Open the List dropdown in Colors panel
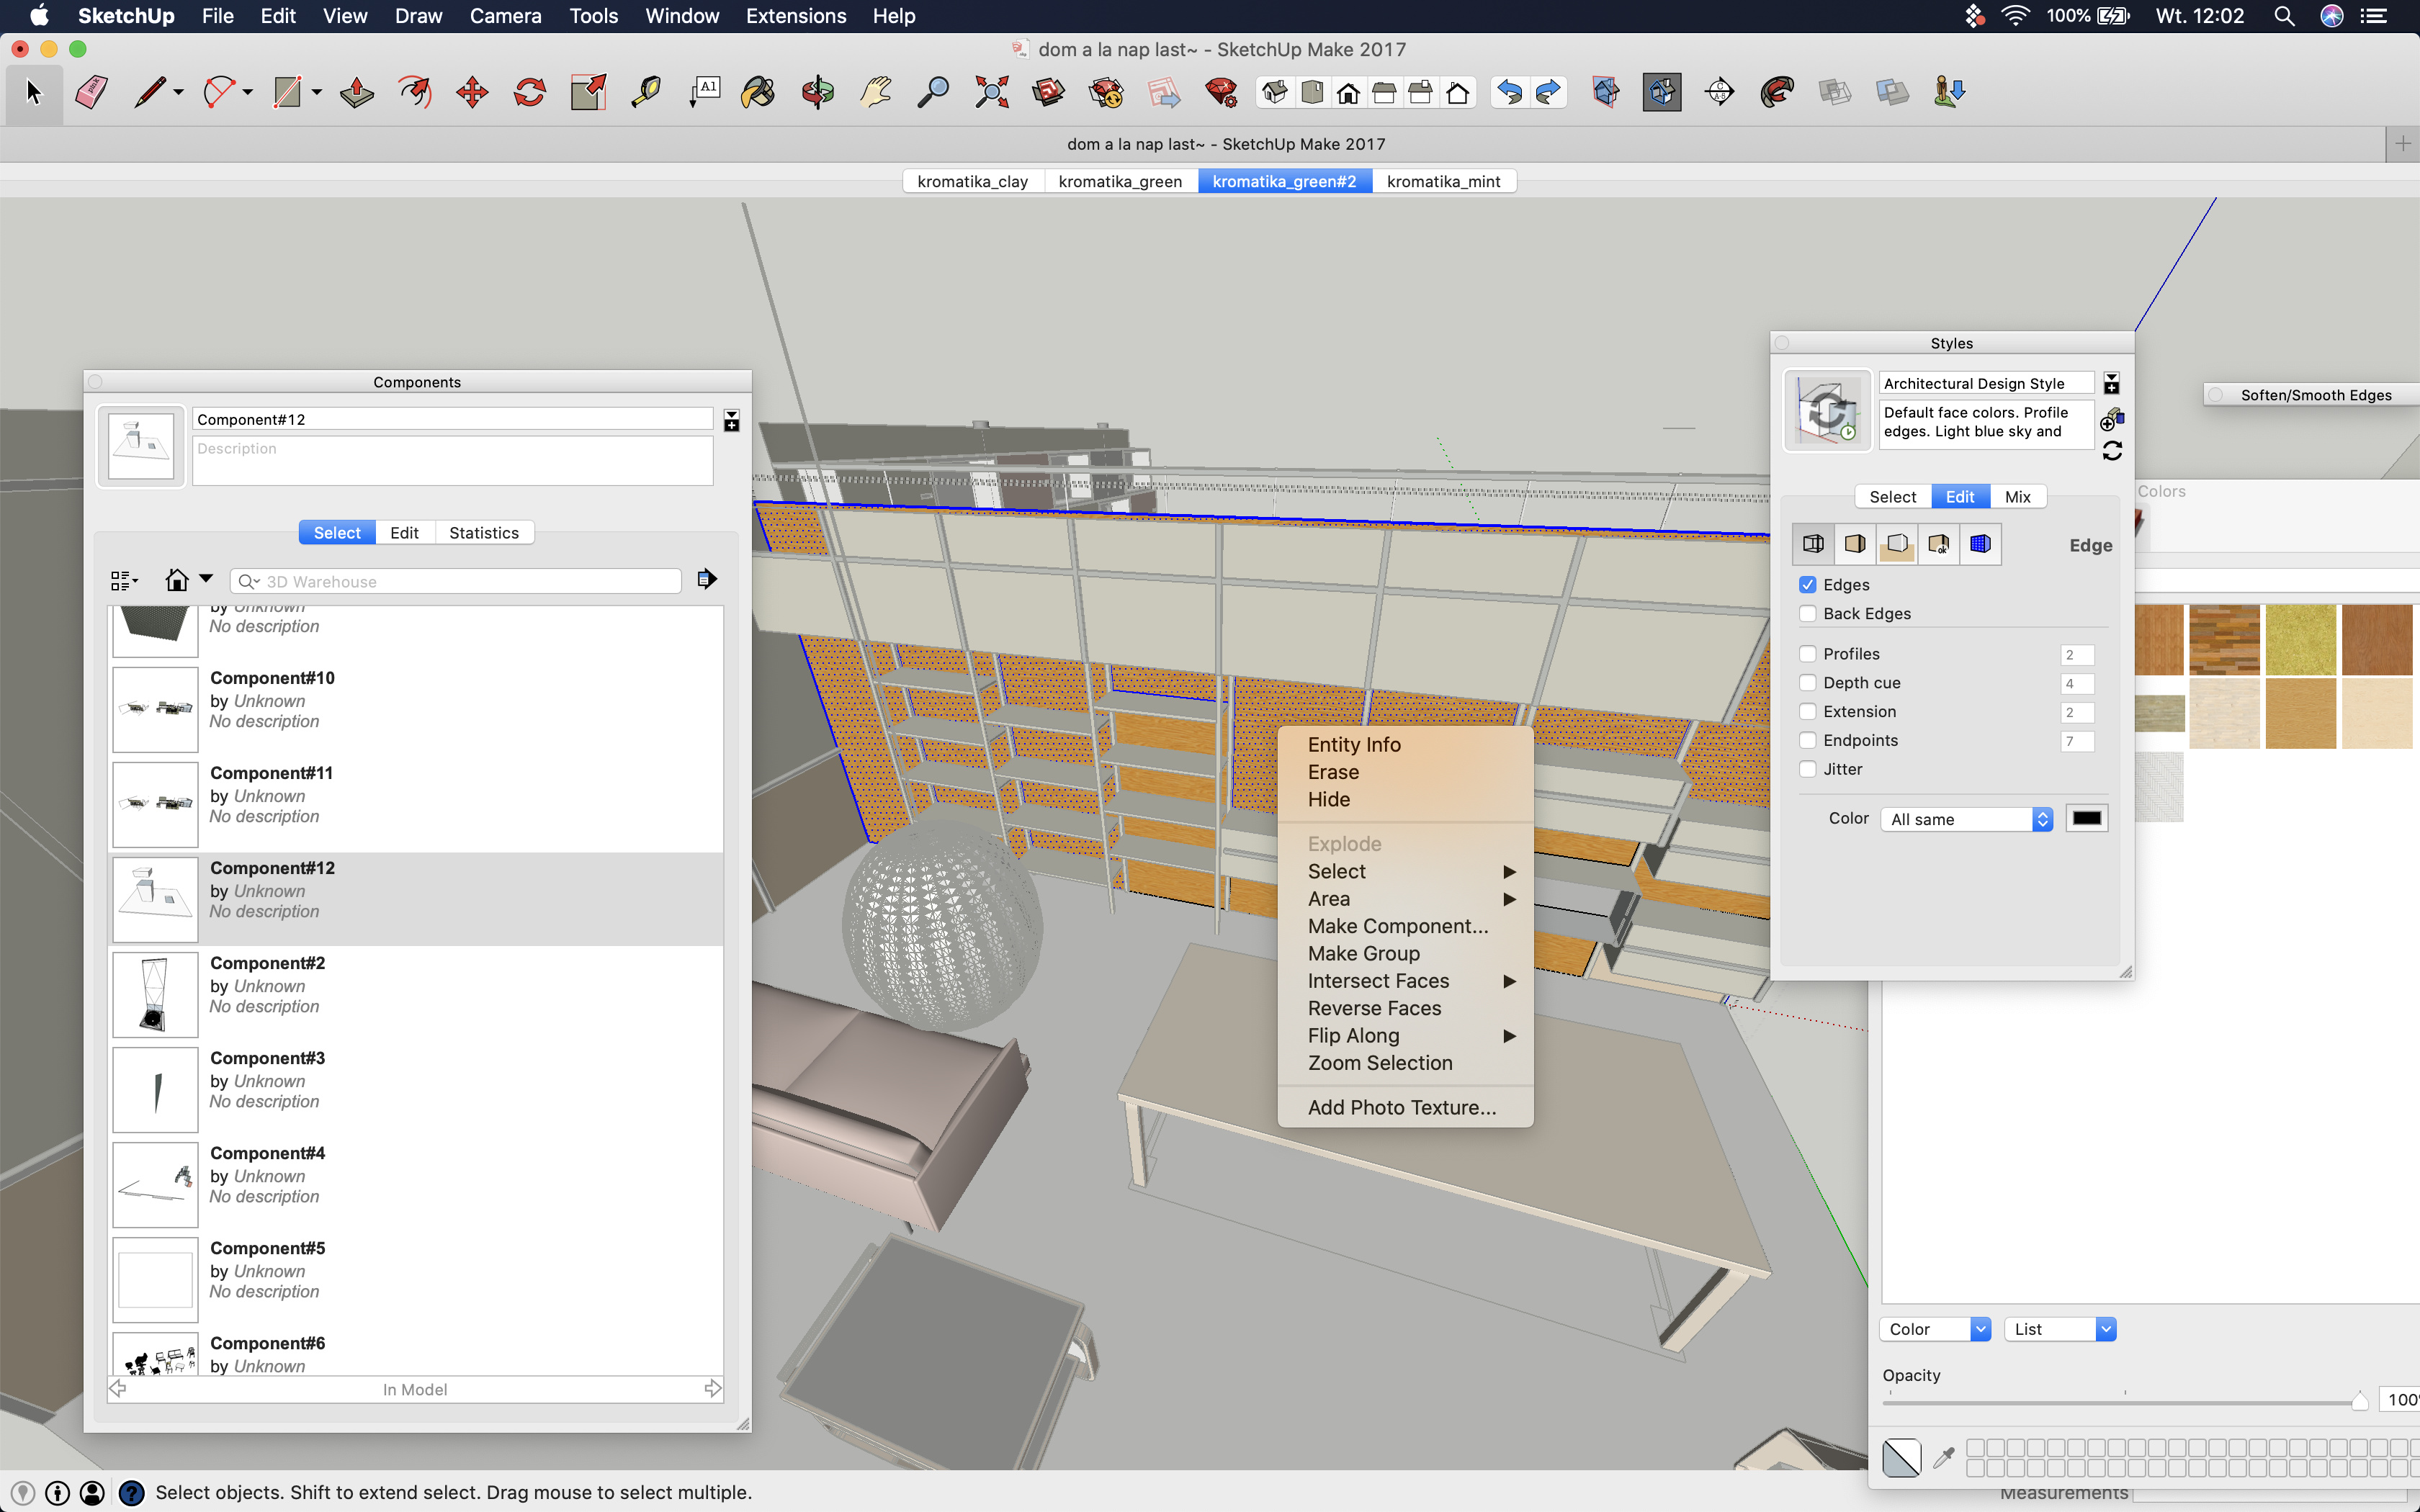The image size is (2420, 1512). pyautogui.click(x=2060, y=1329)
